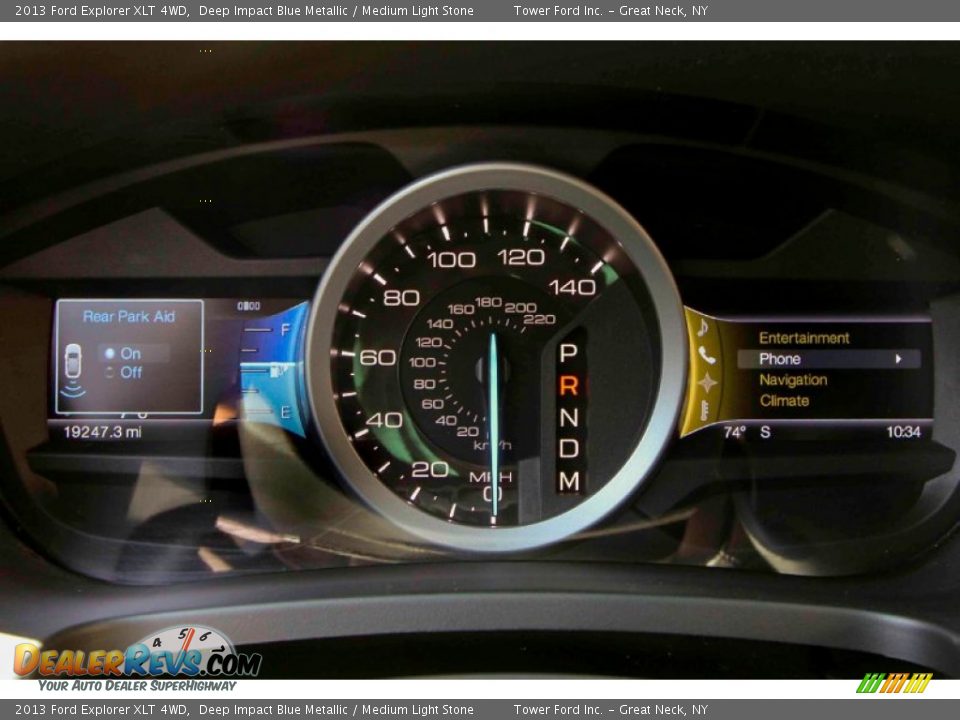Tap the thermometer climate icon

(705, 408)
